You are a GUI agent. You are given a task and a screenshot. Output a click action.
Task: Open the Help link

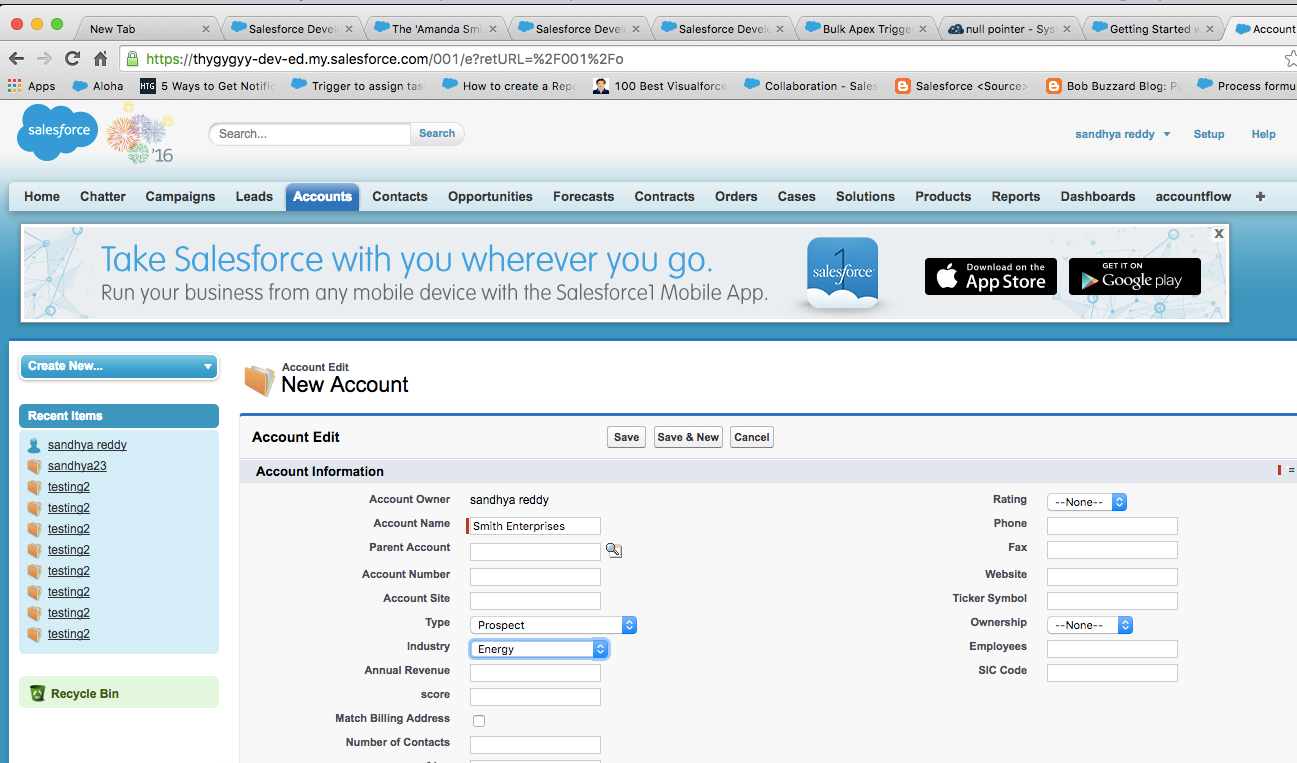(x=1264, y=134)
